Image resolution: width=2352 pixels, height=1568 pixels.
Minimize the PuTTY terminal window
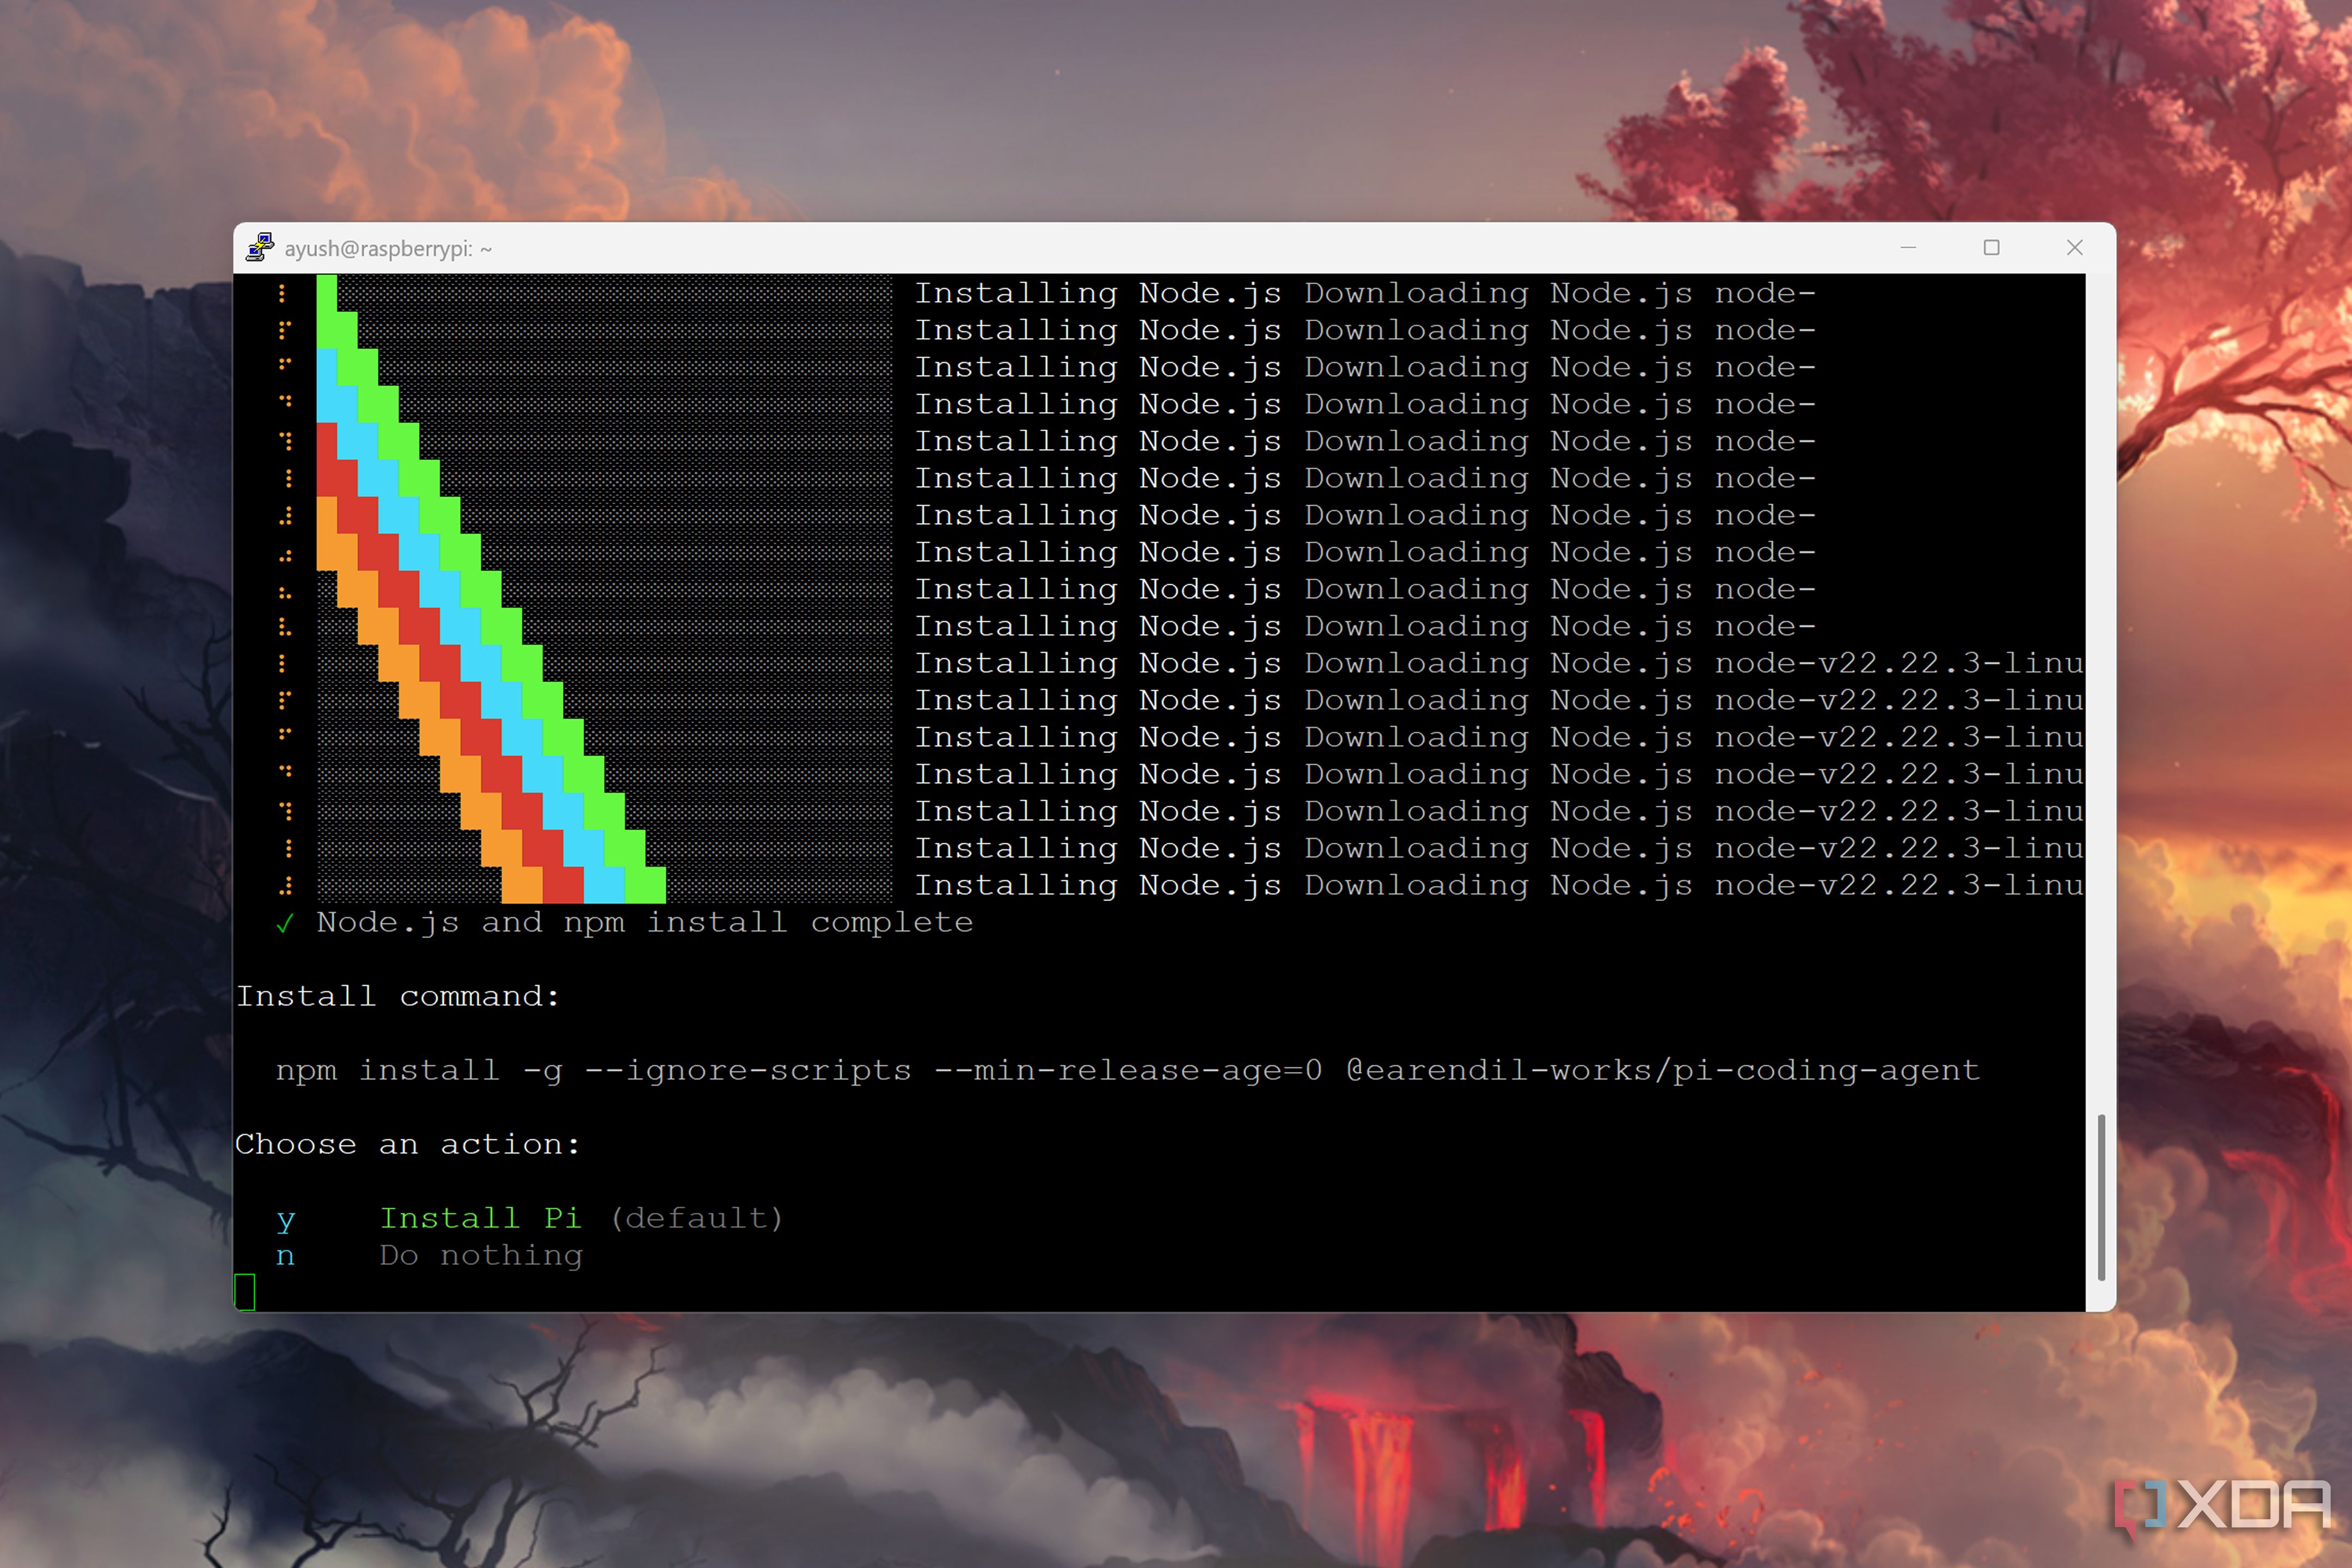click(x=1908, y=247)
